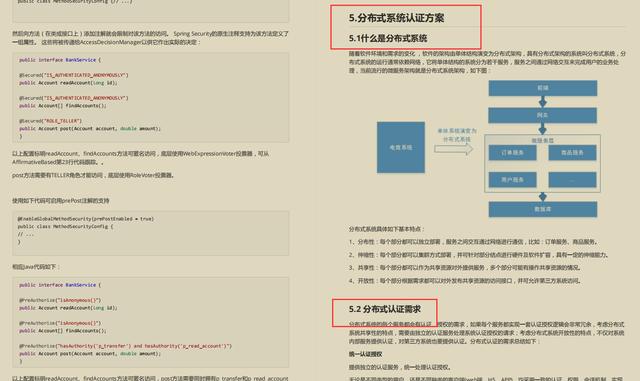Click the "商品服务" service box
The height and width of the screenshot is (381, 640).
coord(572,153)
